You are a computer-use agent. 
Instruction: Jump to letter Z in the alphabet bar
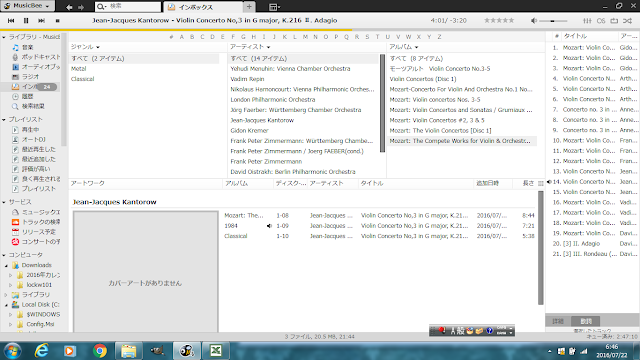[x=439, y=37]
